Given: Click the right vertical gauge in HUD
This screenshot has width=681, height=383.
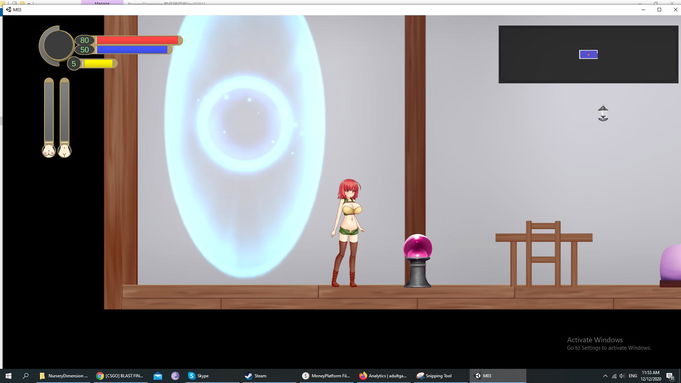Looking at the screenshot, I should 64,117.
